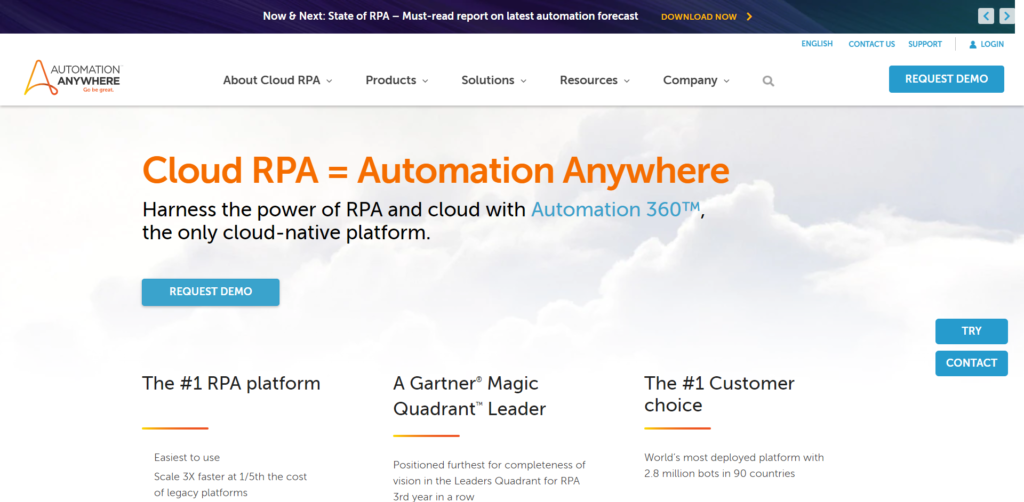
Task: Open the search magnifier icon
Action: pos(768,81)
